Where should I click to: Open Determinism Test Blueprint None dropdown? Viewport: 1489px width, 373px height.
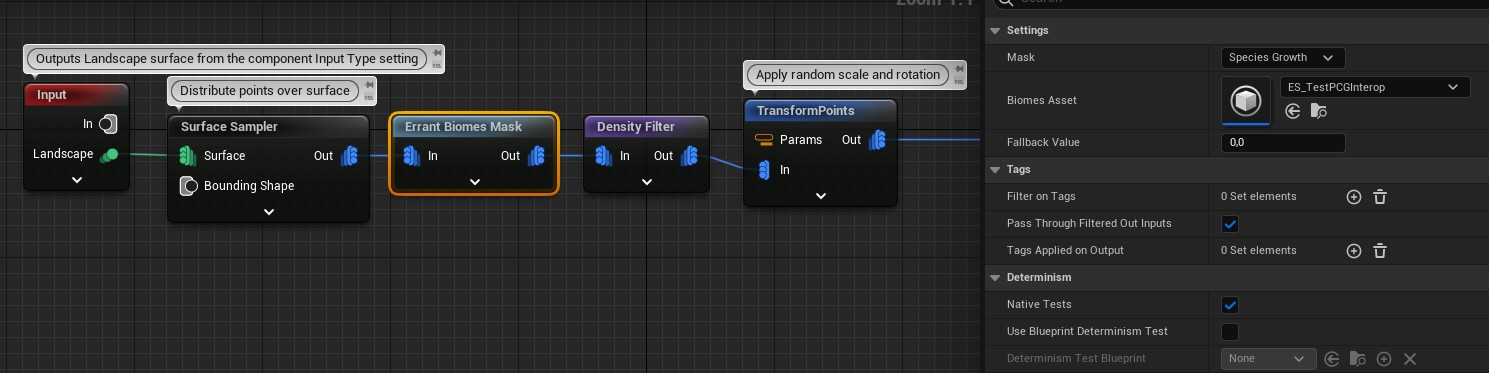click(1268, 358)
